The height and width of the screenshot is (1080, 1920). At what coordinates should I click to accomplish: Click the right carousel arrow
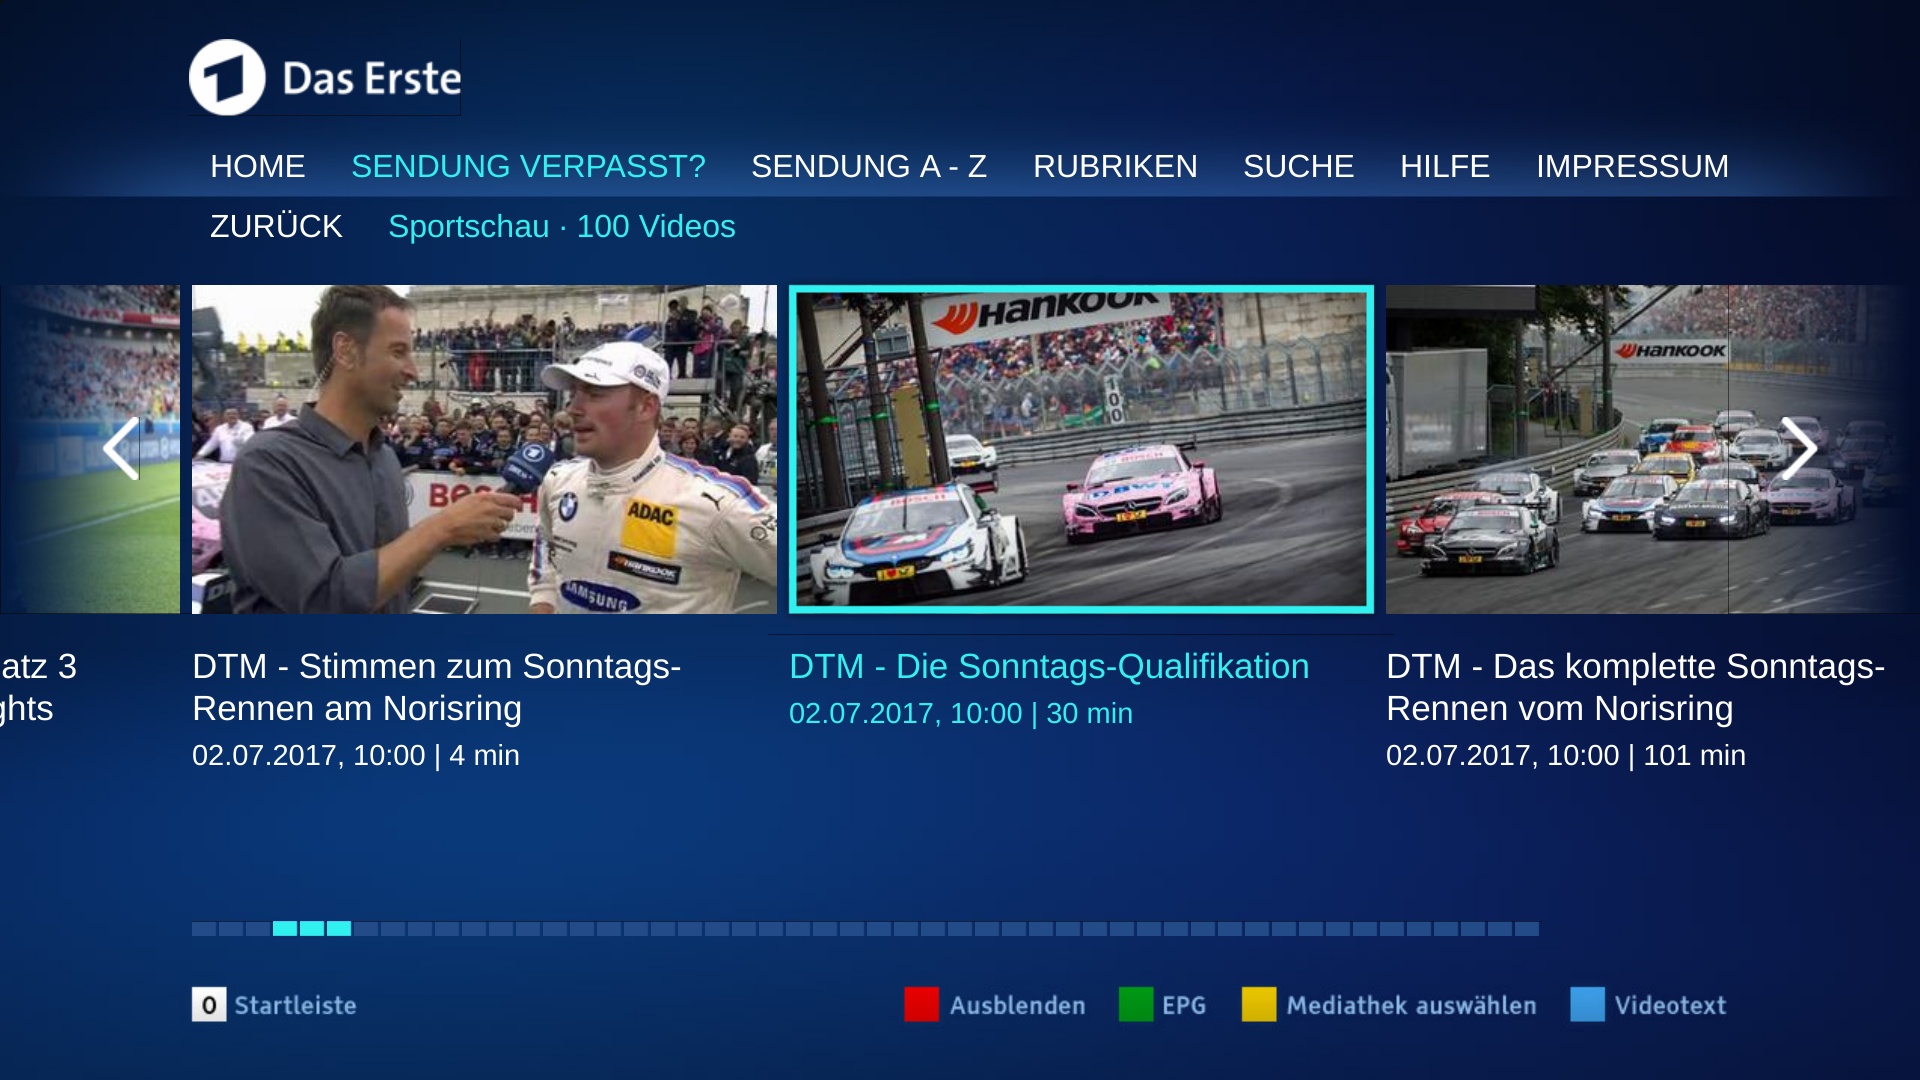(x=1798, y=449)
